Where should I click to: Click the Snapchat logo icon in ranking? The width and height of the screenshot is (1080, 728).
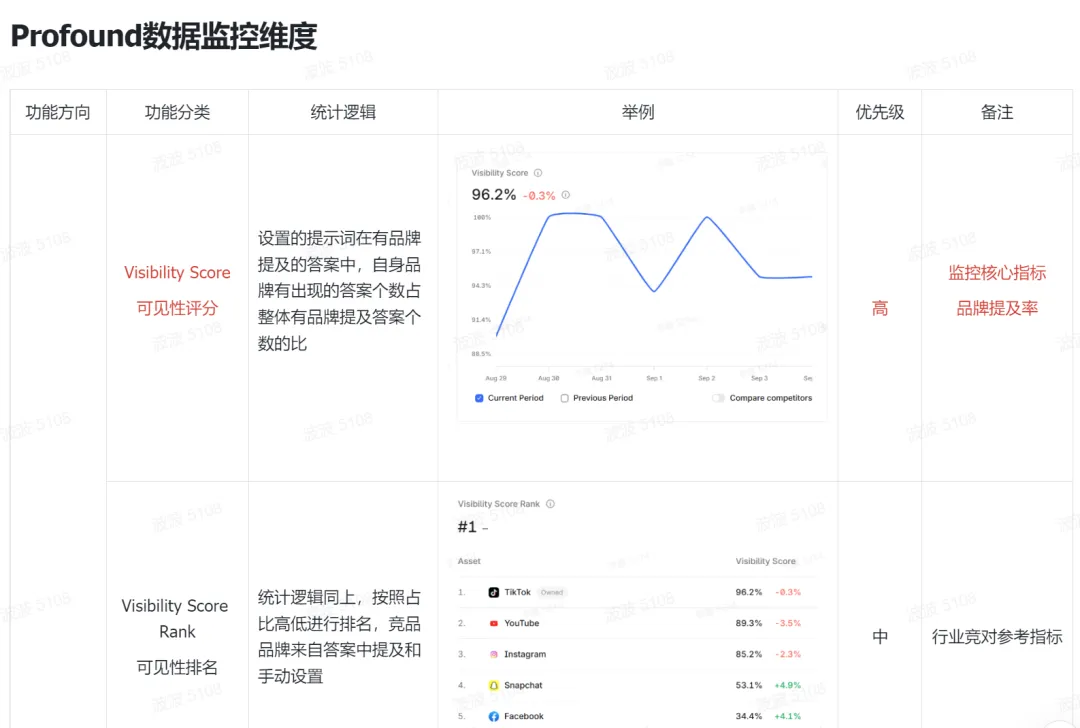click(x=494, y=685)
